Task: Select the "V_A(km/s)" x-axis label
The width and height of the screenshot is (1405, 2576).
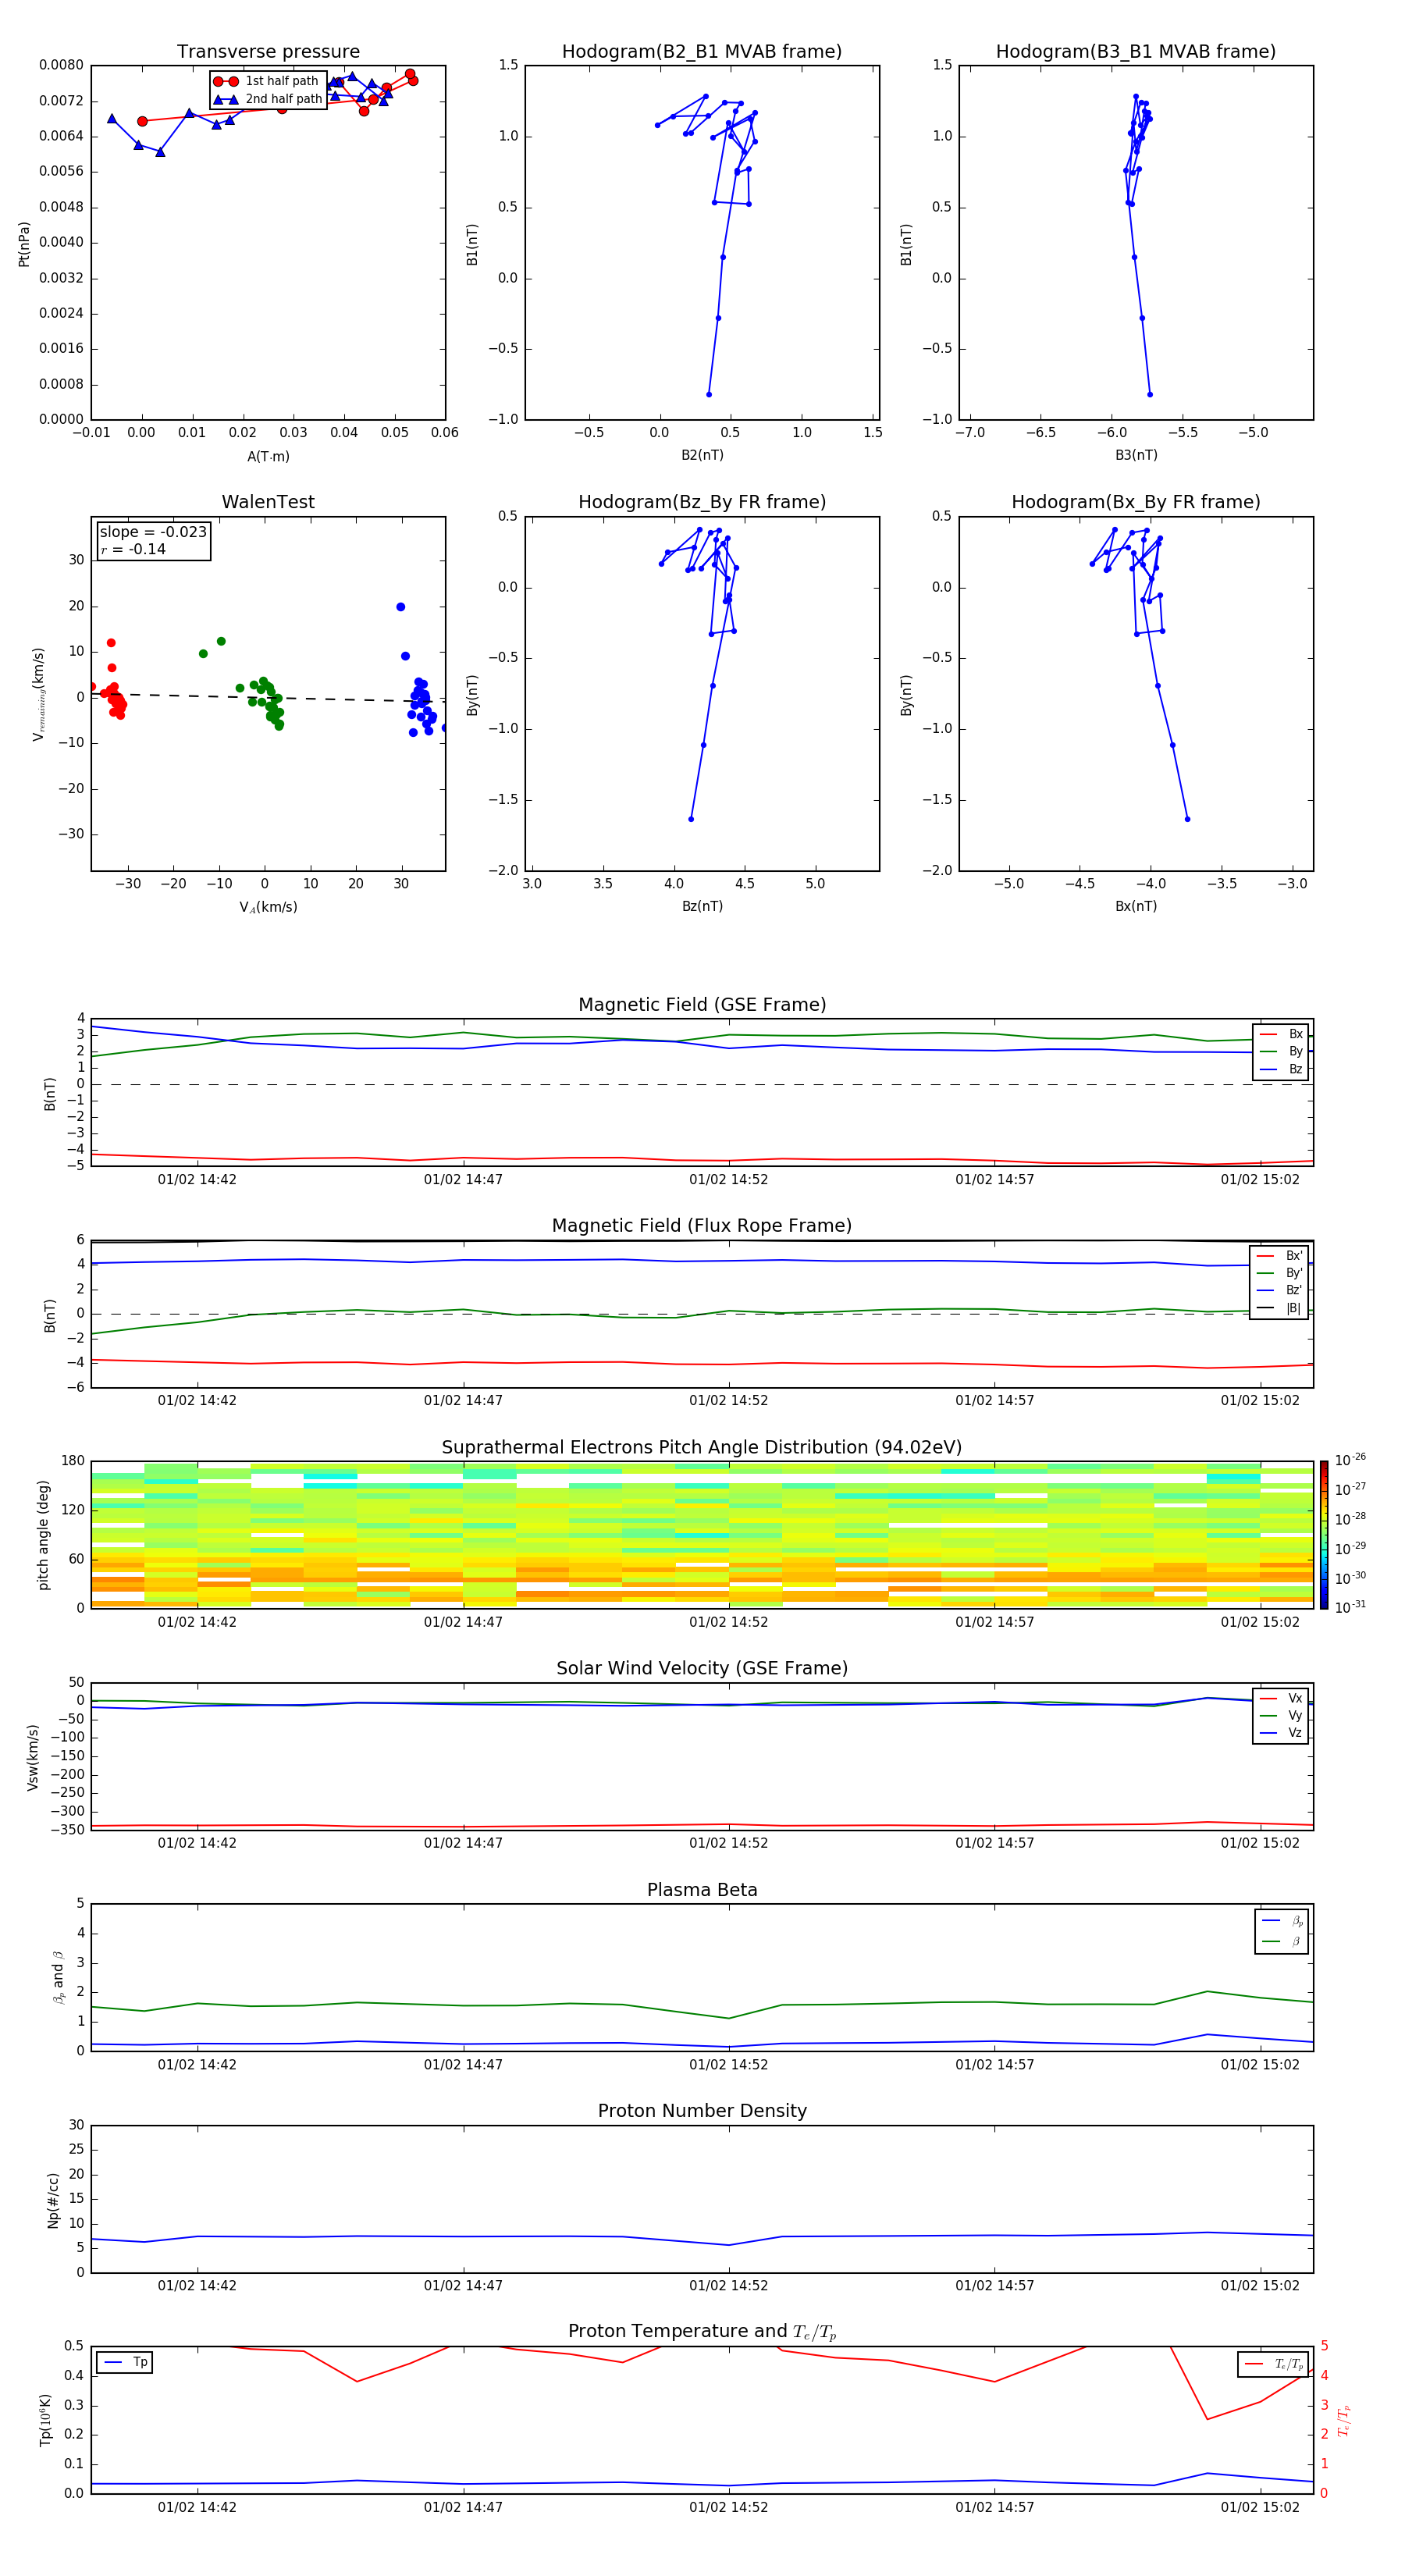Action: point(268,907)
